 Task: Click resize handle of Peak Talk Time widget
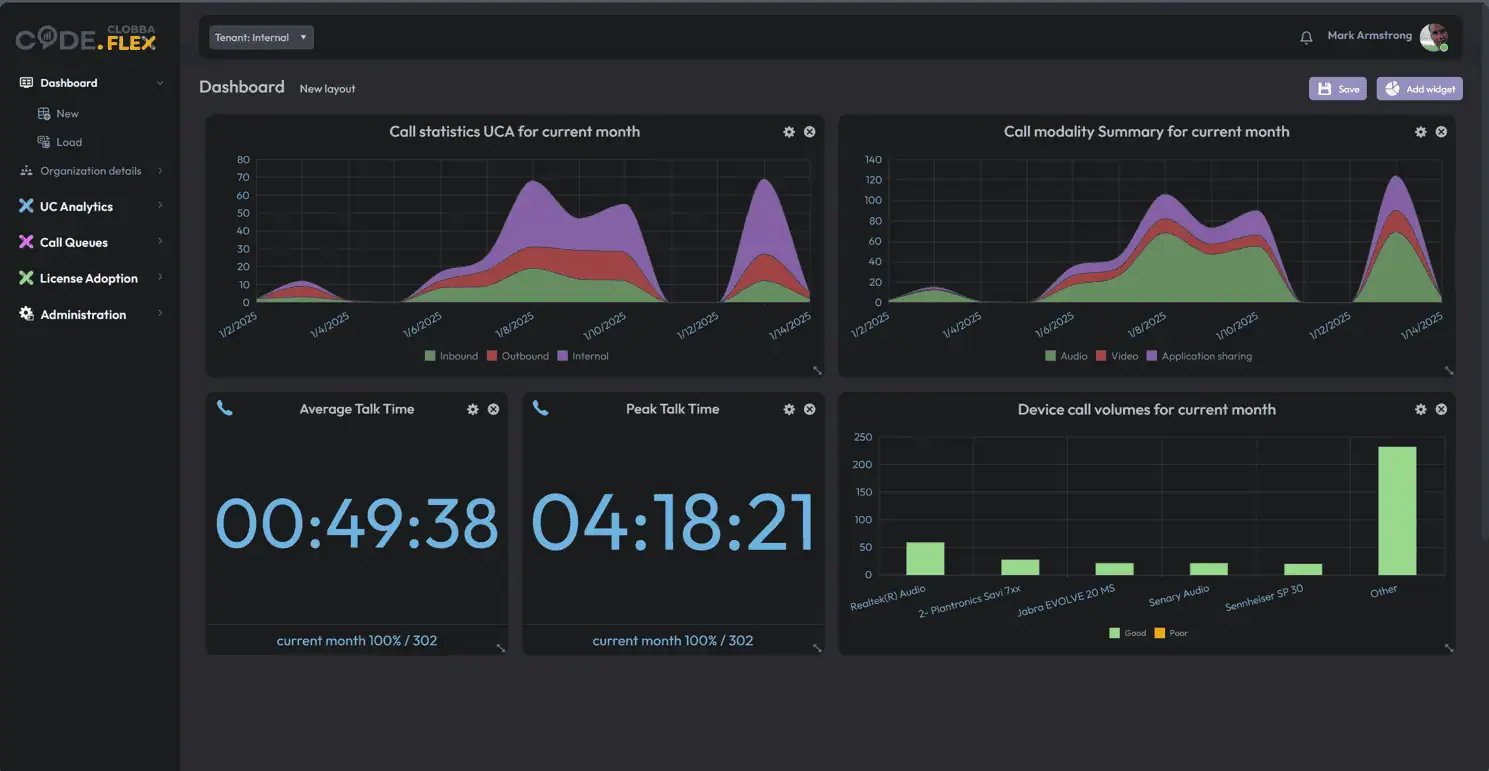pyautogui.click(x=817, y=648)
